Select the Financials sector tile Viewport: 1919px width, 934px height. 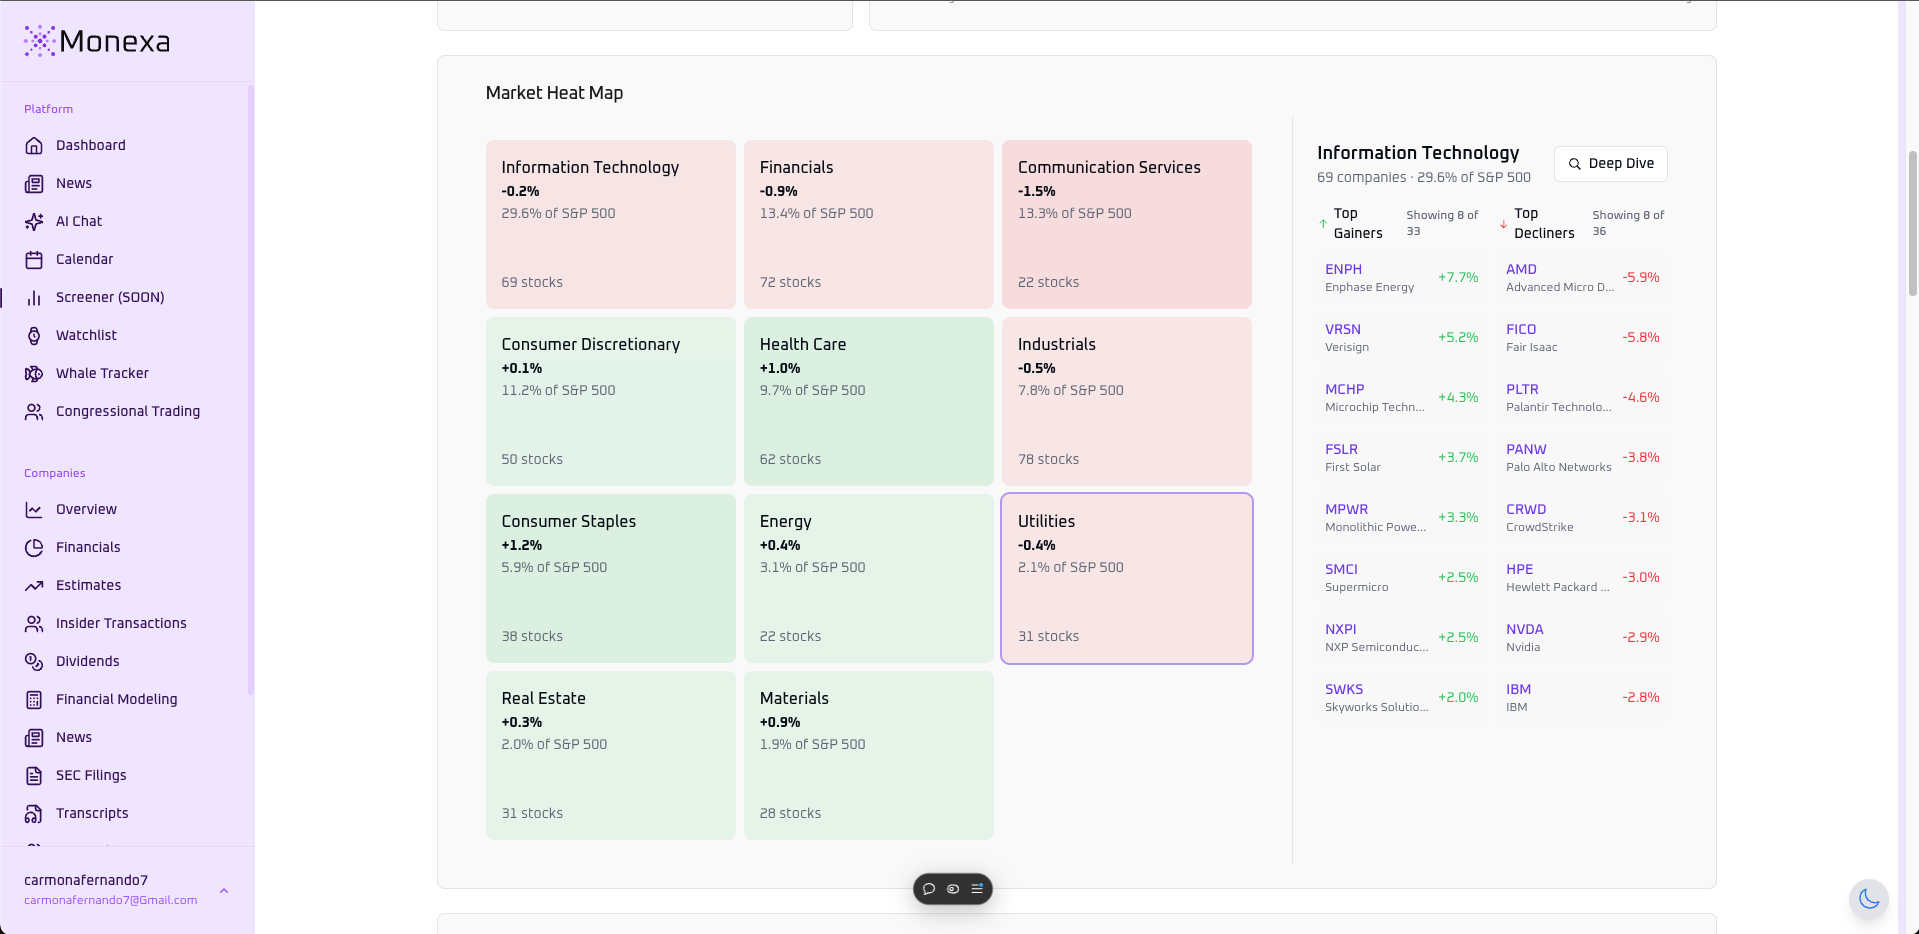coord(868,224)
